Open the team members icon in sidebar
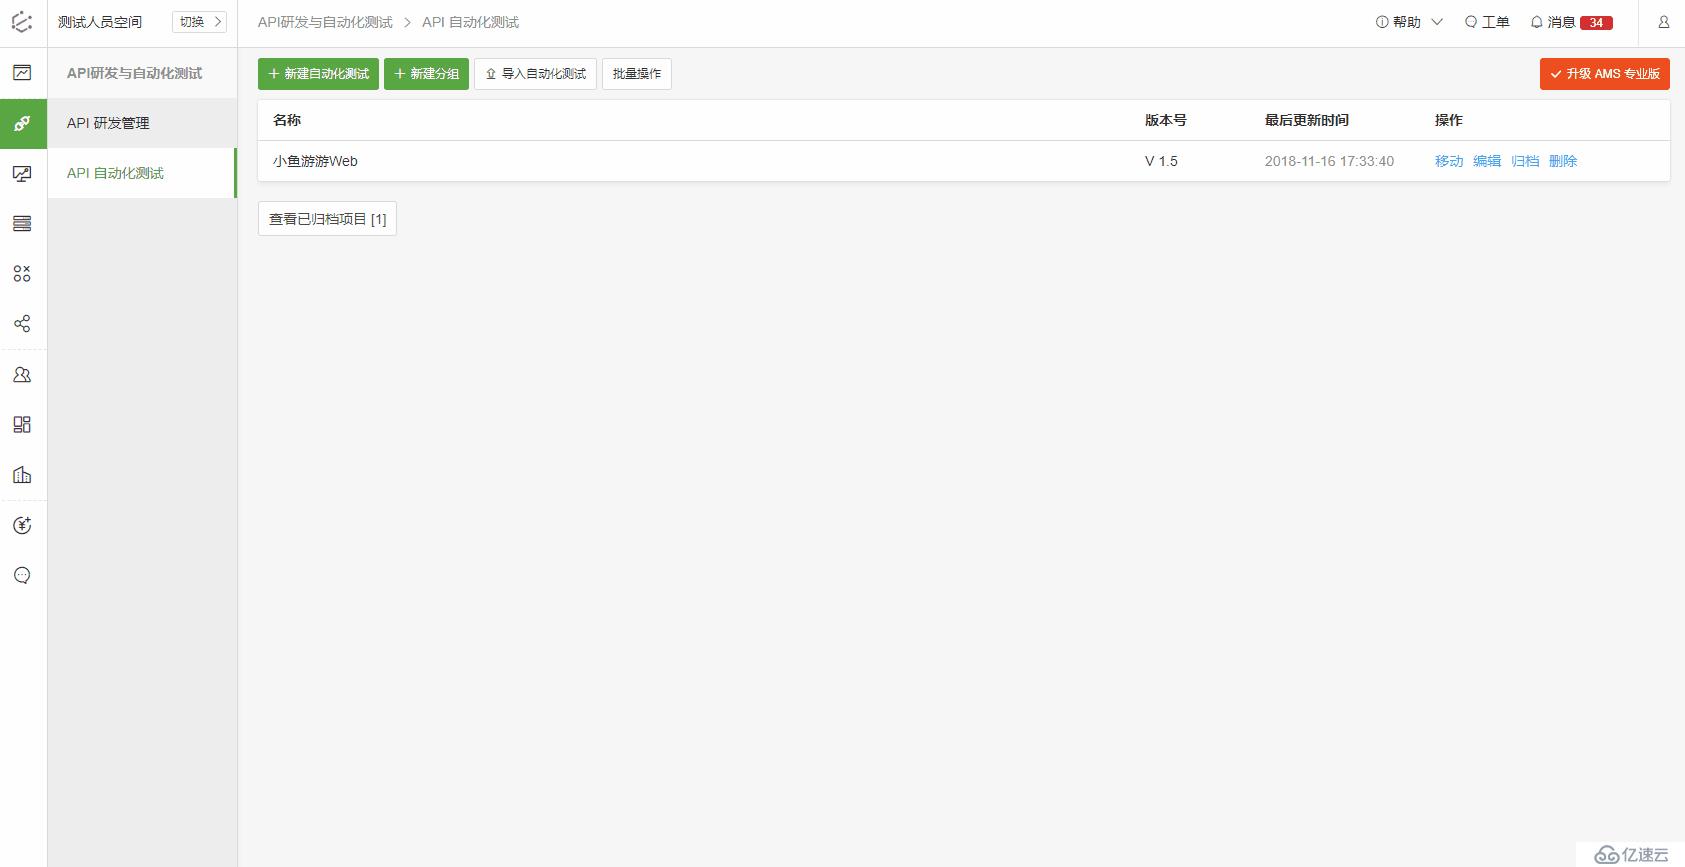This screenshot has height=867, width=1685. (22, 375)
